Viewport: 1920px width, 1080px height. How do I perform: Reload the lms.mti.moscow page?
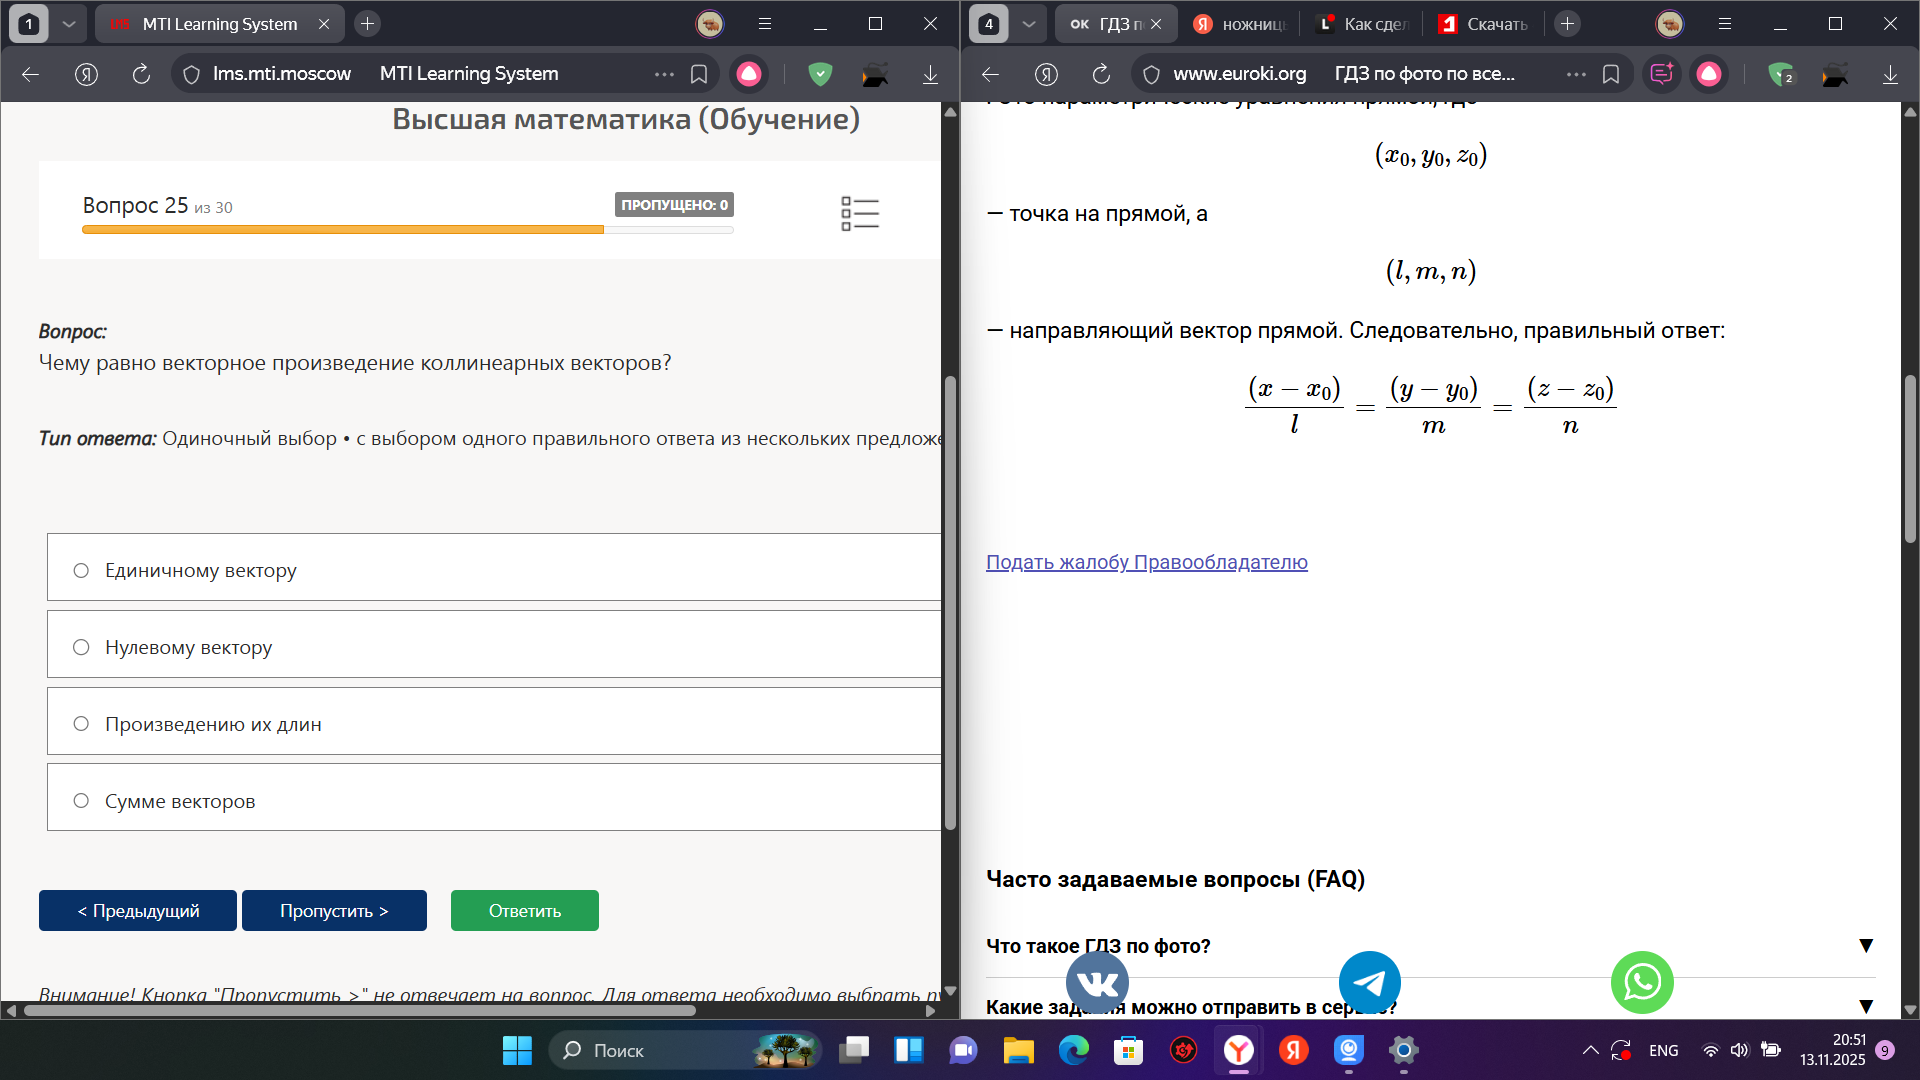coord(141,74)
